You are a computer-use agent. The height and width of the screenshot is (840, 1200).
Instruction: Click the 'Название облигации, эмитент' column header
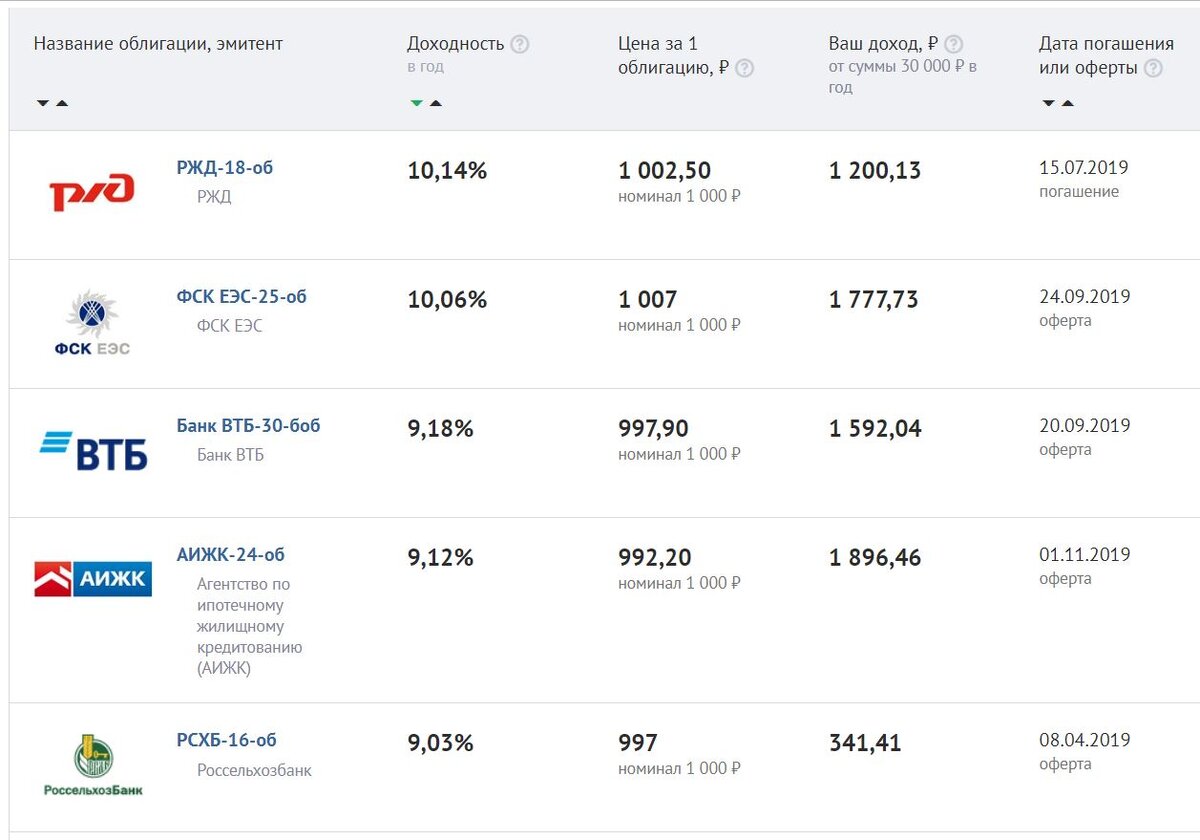point(158,44)
